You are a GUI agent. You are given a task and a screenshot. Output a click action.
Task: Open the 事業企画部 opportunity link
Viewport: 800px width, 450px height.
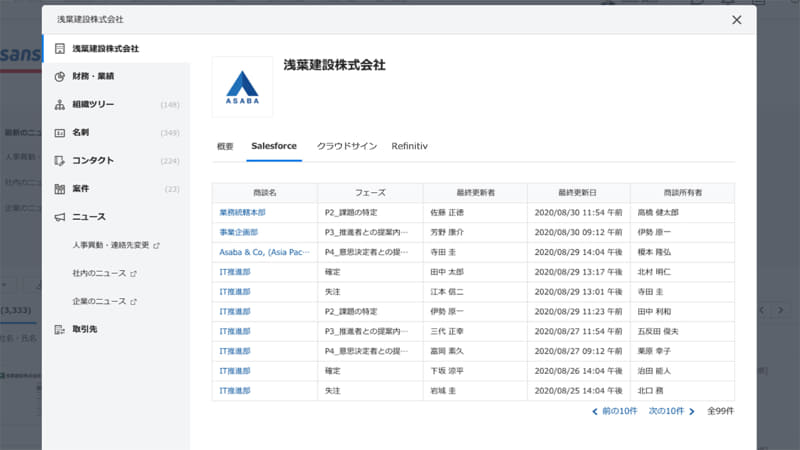pyautogui.click(x=239, y=232)
